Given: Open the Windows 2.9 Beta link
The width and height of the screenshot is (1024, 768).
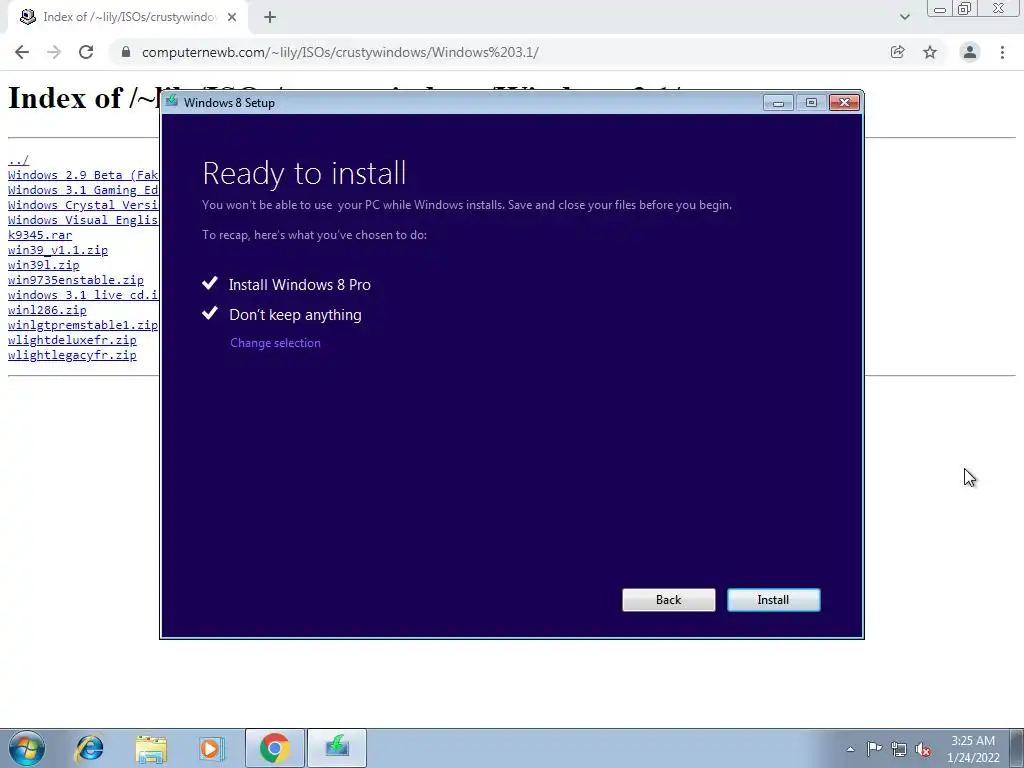Looking at the screenshot, I should 83,175.
